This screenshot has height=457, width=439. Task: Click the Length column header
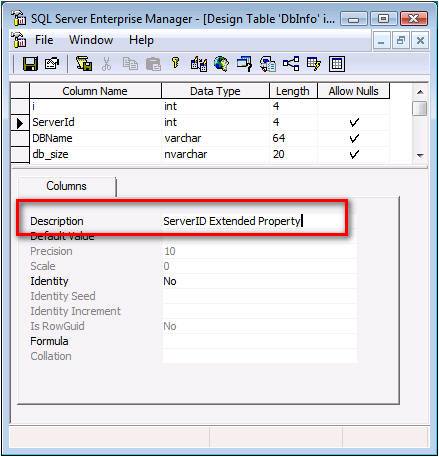(x=293, y=91)
